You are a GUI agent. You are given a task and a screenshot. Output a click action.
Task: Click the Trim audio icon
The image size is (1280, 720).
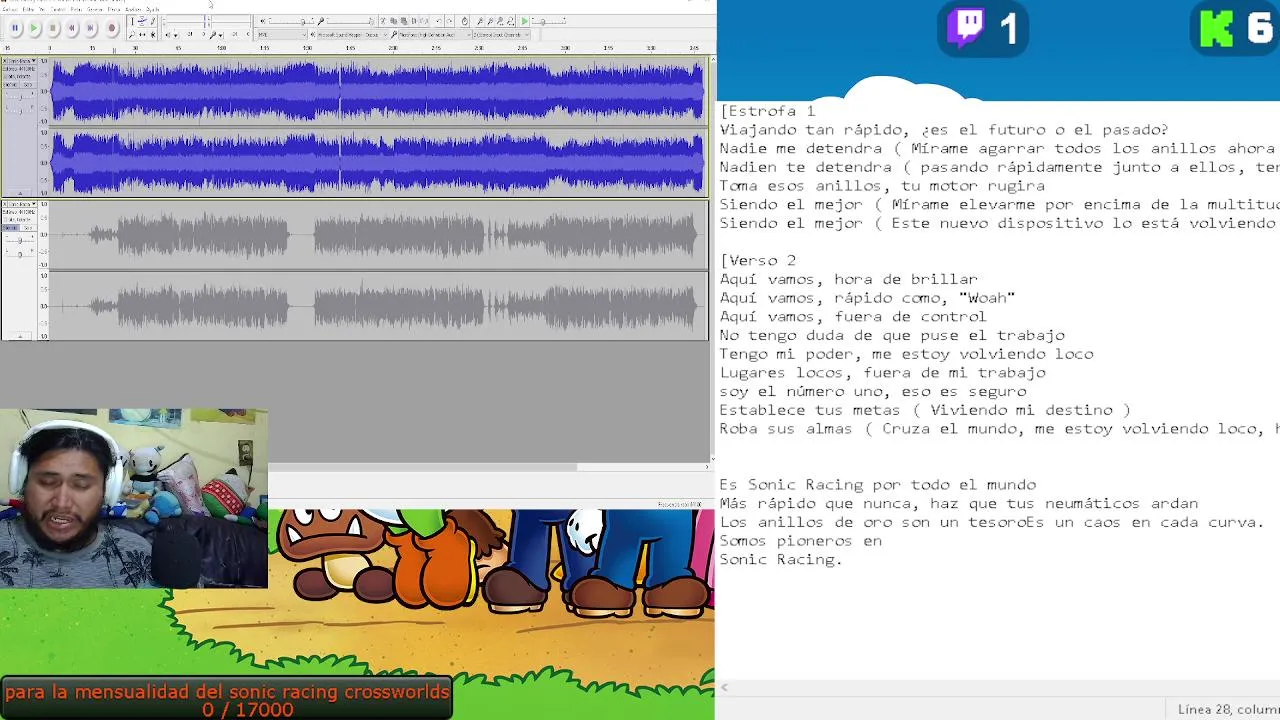coord(414,21)
